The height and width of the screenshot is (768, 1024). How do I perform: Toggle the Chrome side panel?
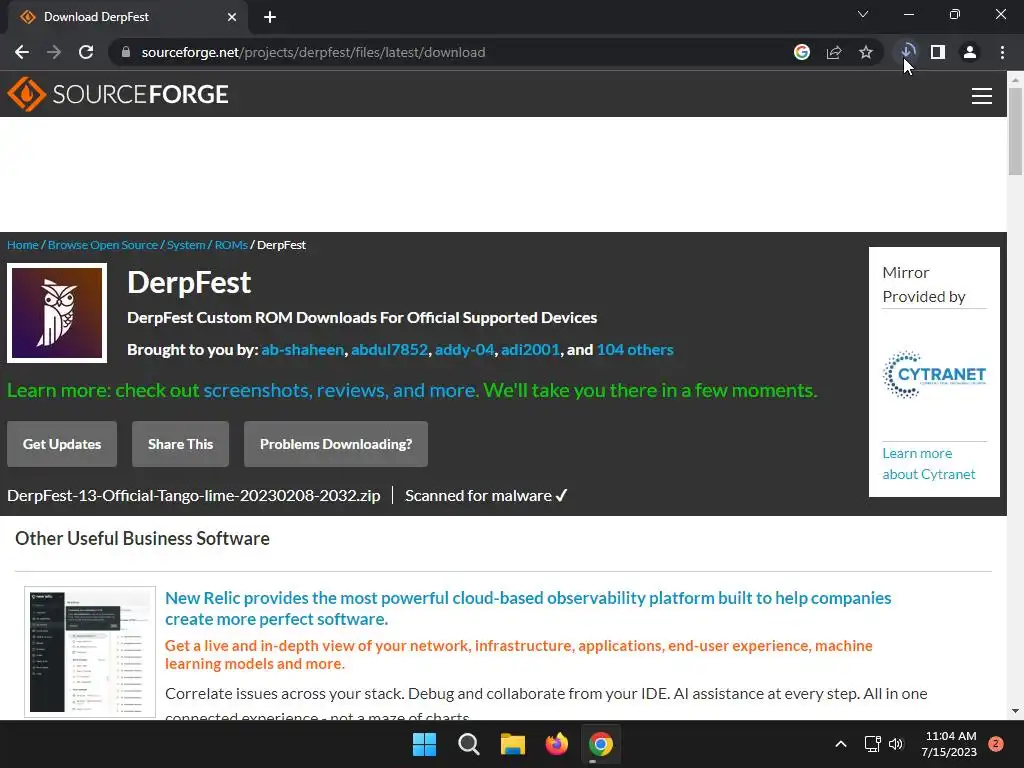click(x=938, y=52)
